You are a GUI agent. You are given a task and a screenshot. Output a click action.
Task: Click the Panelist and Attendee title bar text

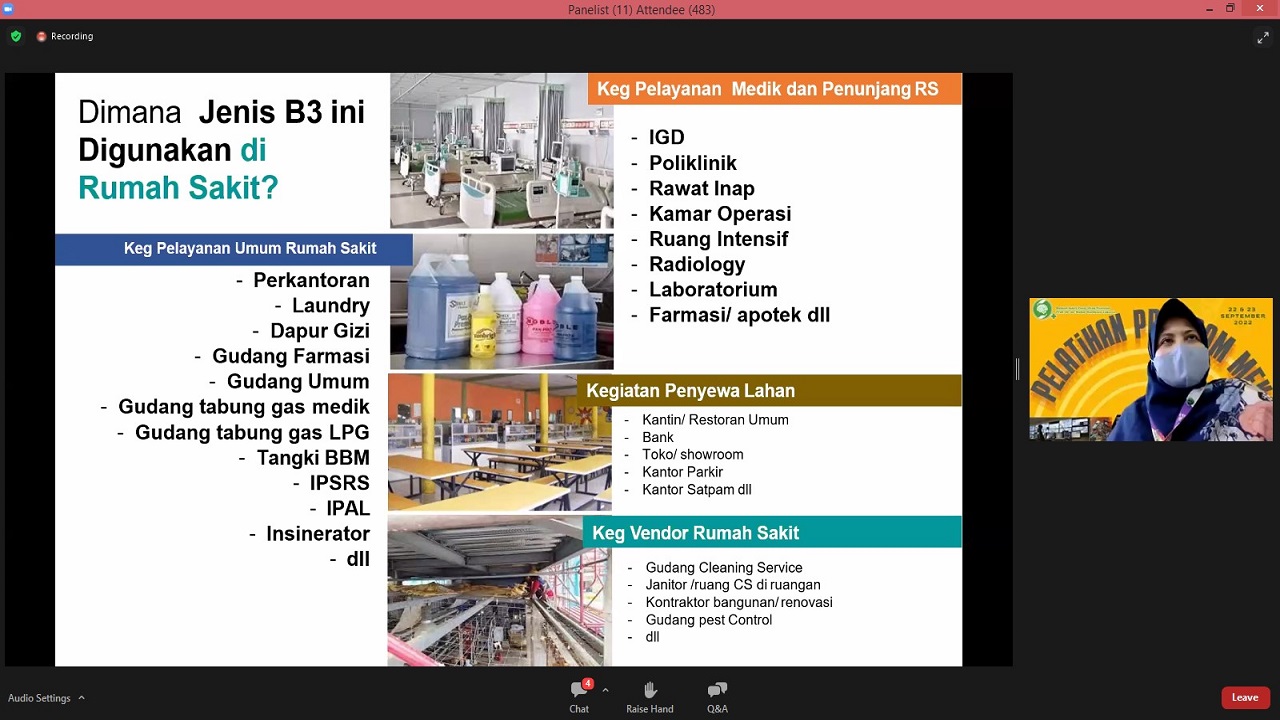(641, 10)
